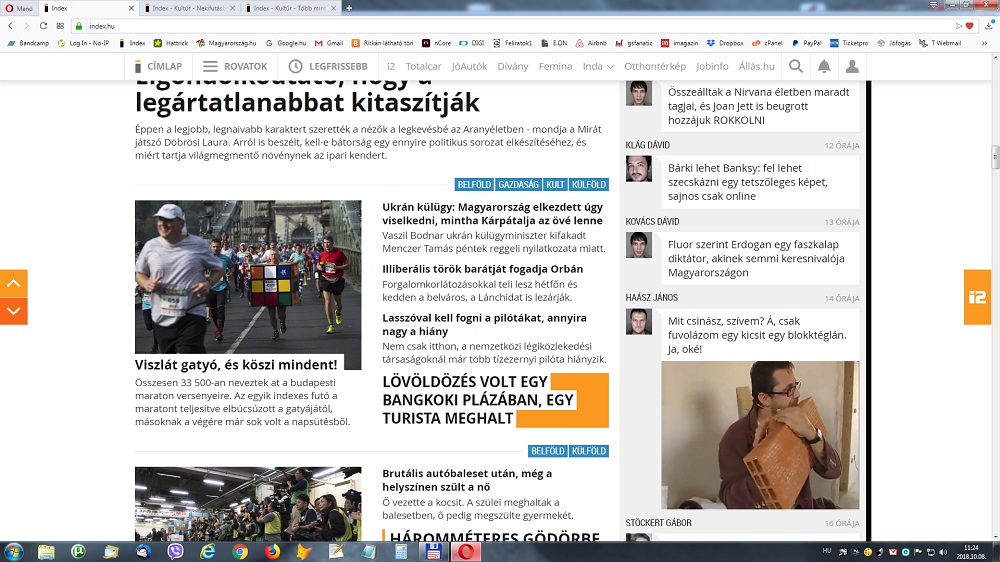Open the site search magnifier icon
1000x562 pixels.
pos(796,66)
